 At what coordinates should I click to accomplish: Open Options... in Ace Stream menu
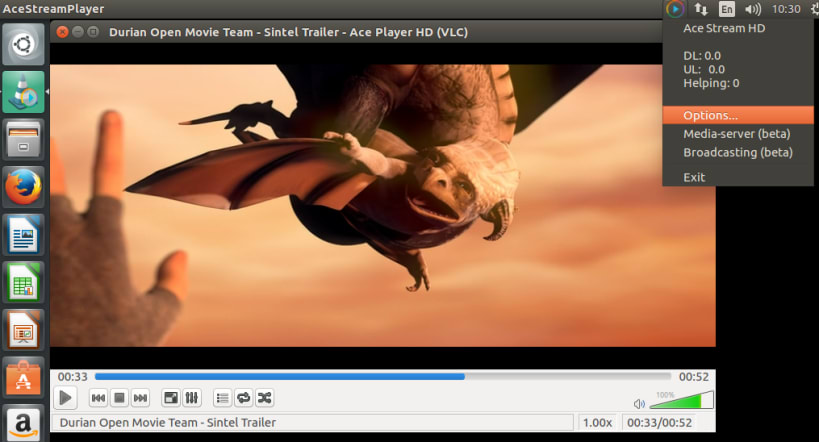pos(738,115)
